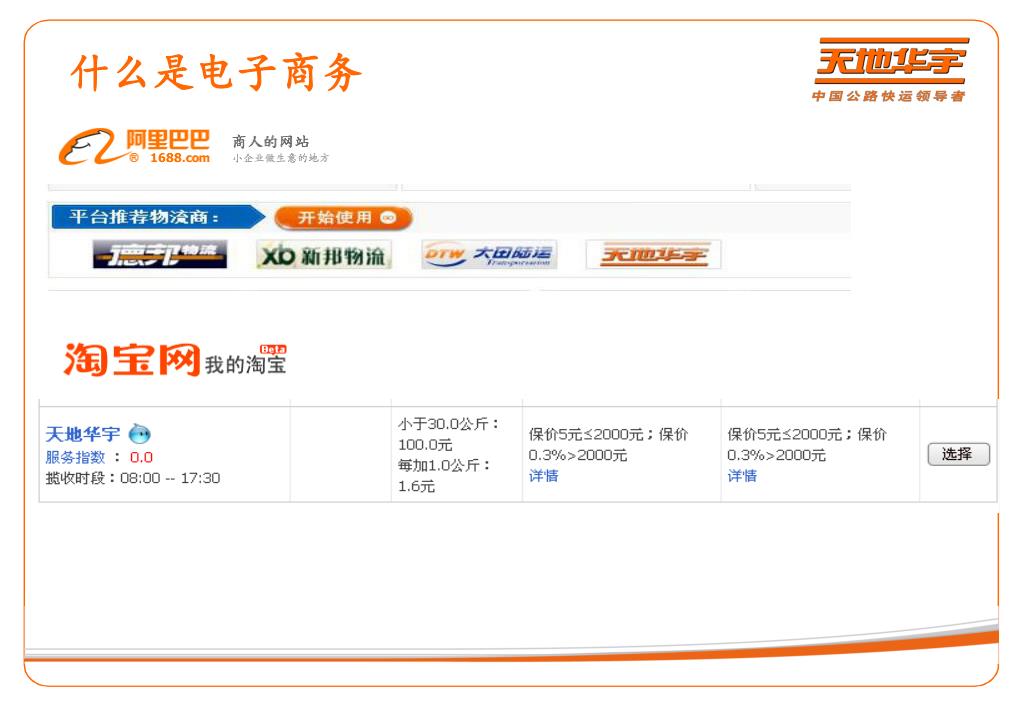Select the 大田陆运 DTW logo

pos(489,254)
